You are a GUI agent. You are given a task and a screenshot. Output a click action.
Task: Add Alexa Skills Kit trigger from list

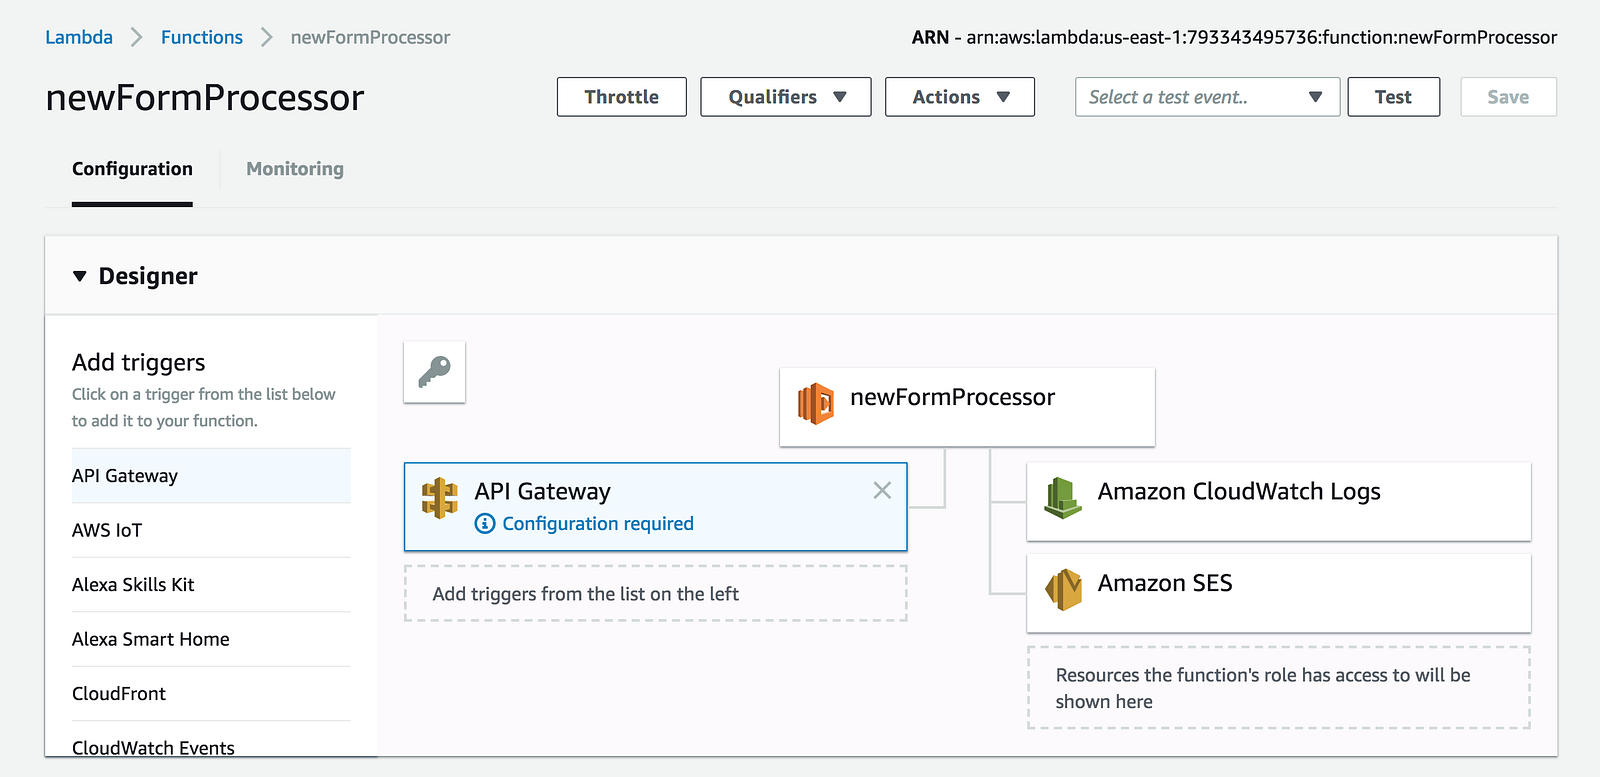(211, 584)
